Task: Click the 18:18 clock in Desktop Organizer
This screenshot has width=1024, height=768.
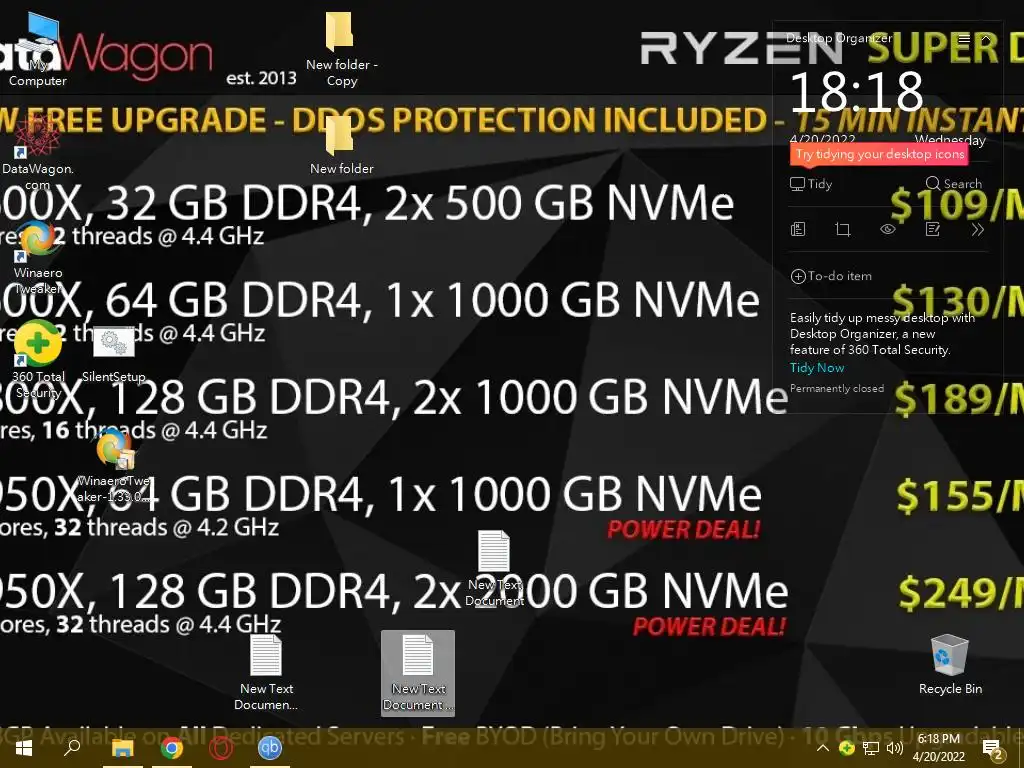Action: (x=856, y=91)
